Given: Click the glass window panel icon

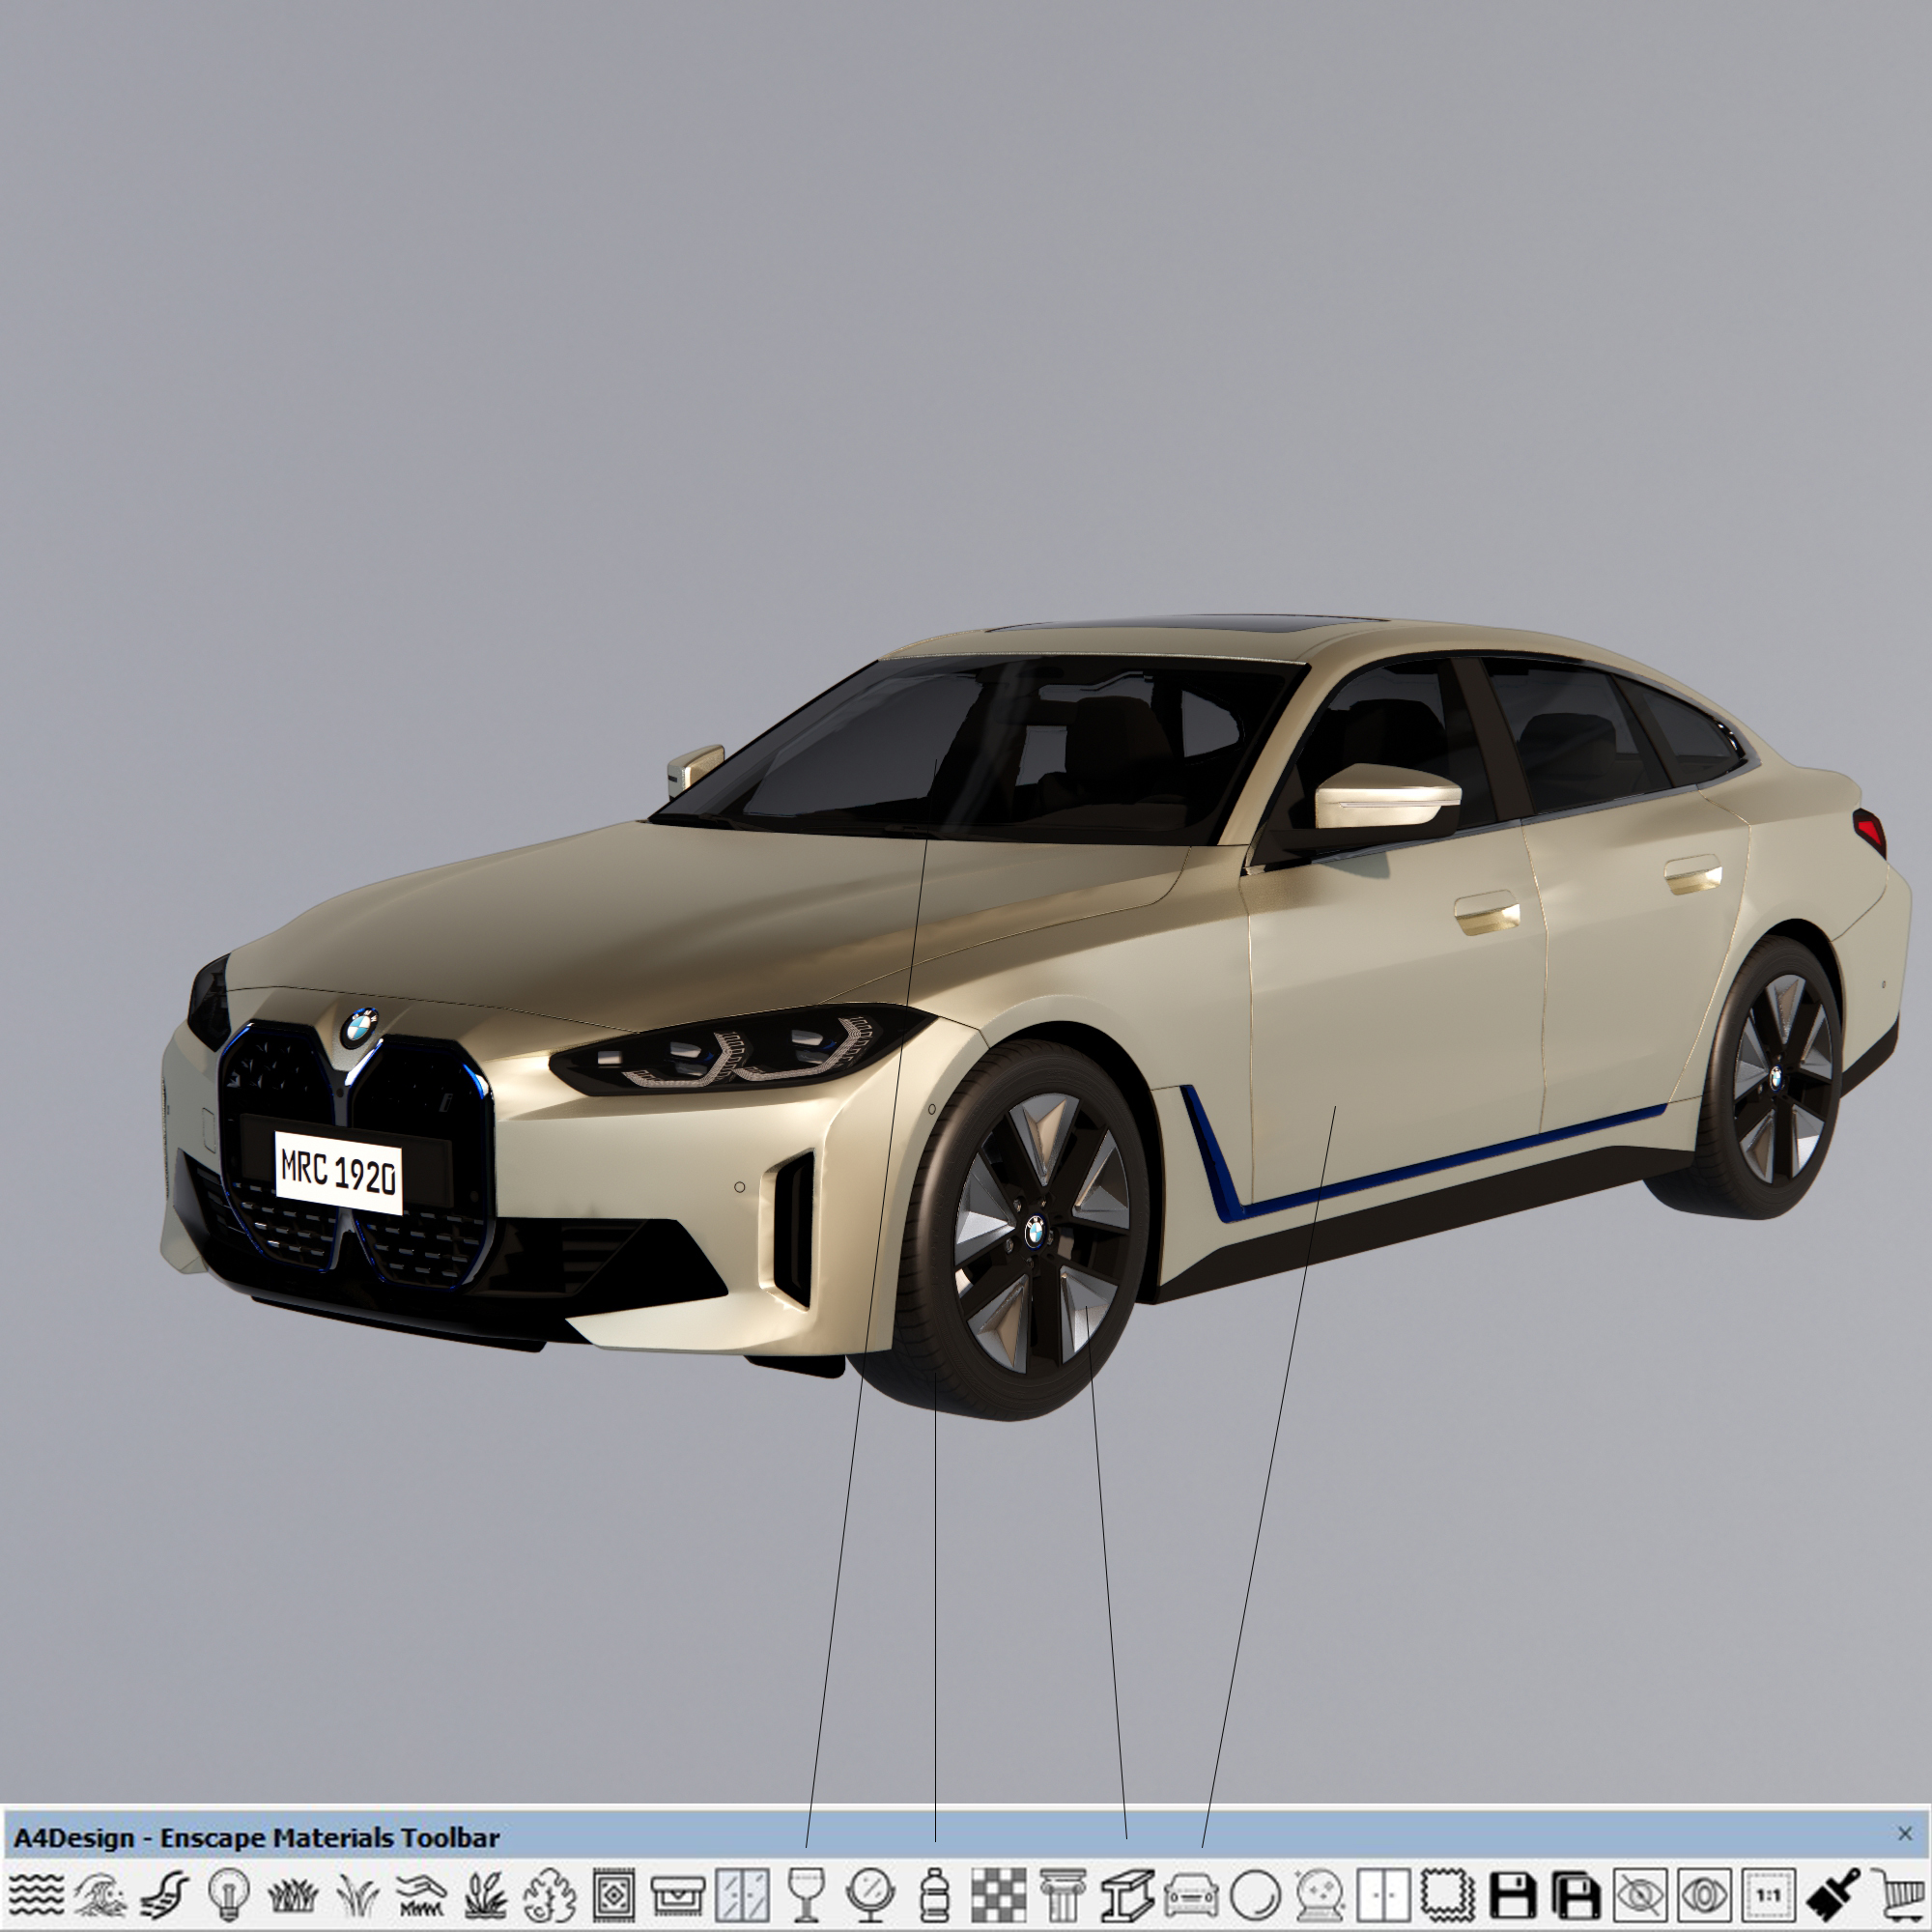Looking at the screenshot, I should (x=742, y=1894).
